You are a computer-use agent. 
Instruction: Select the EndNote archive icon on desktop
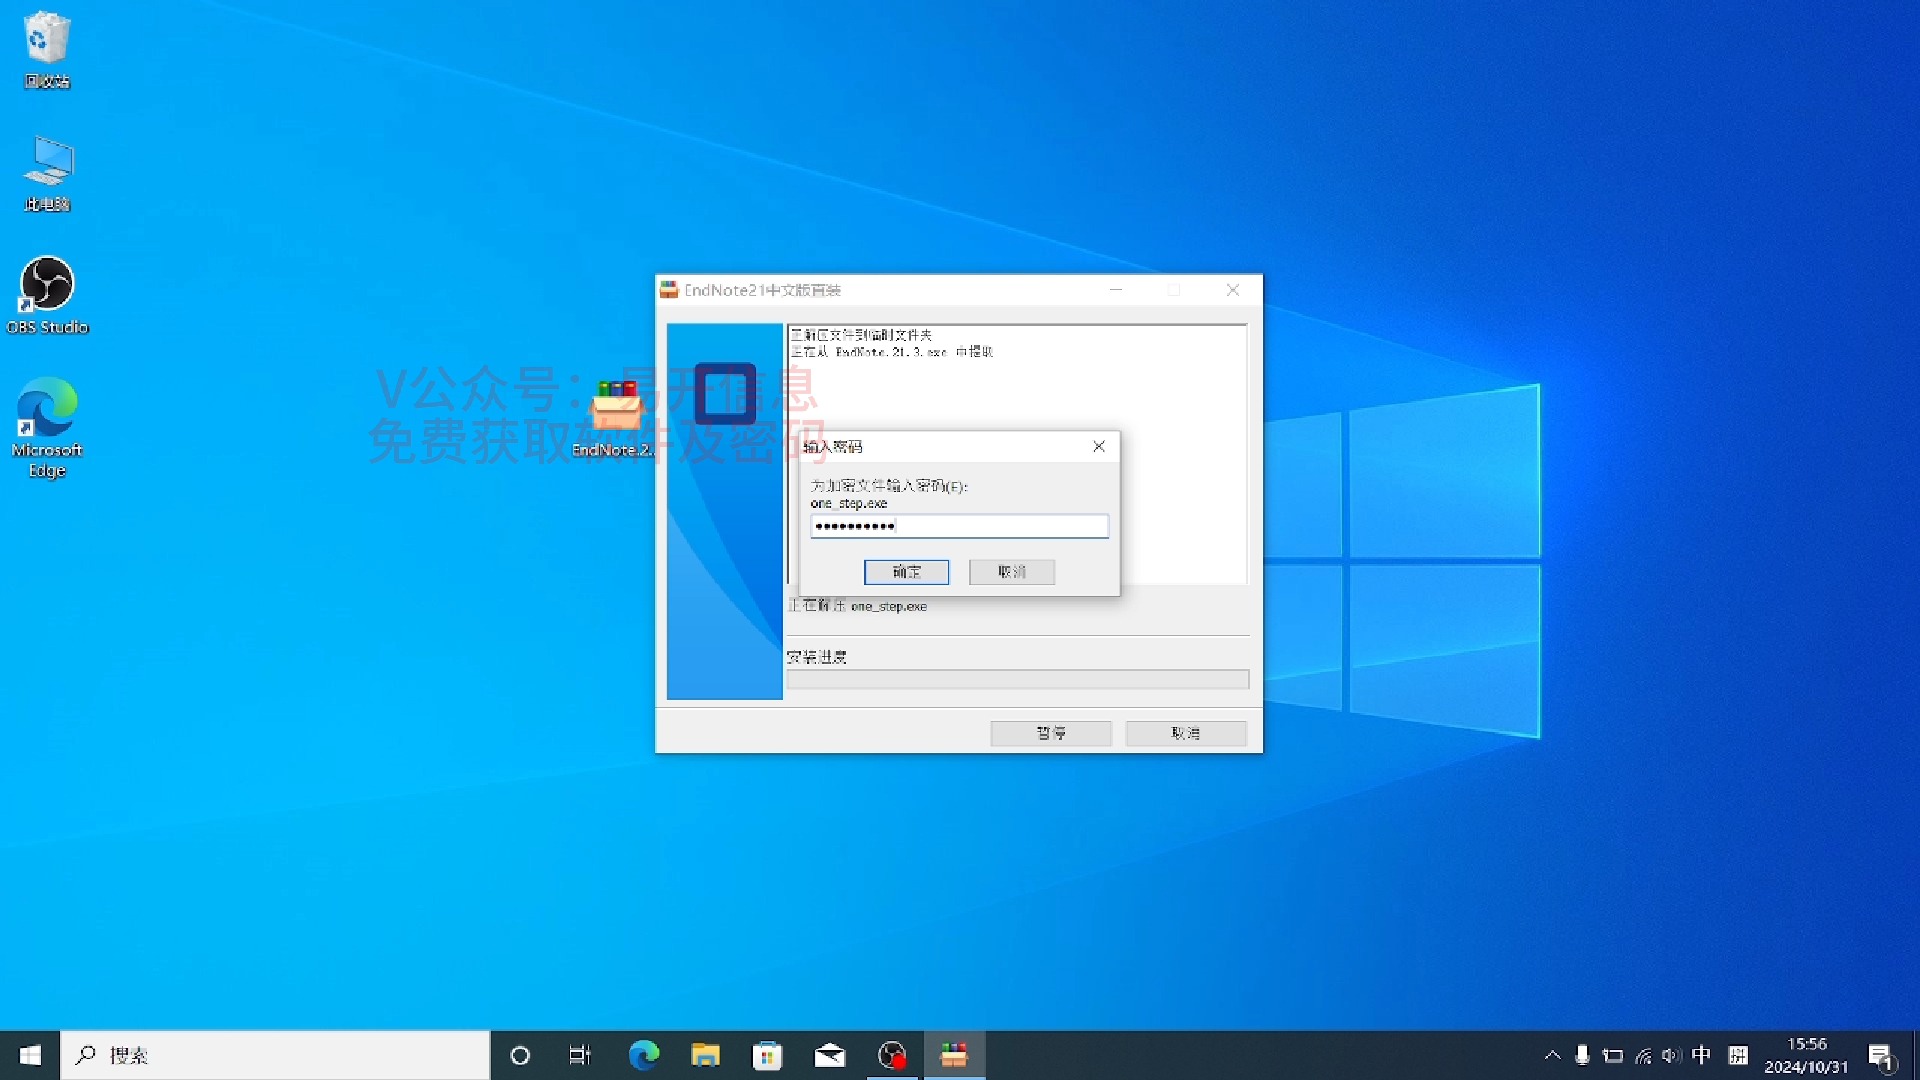pyautogui.click(x=613, y=418)
